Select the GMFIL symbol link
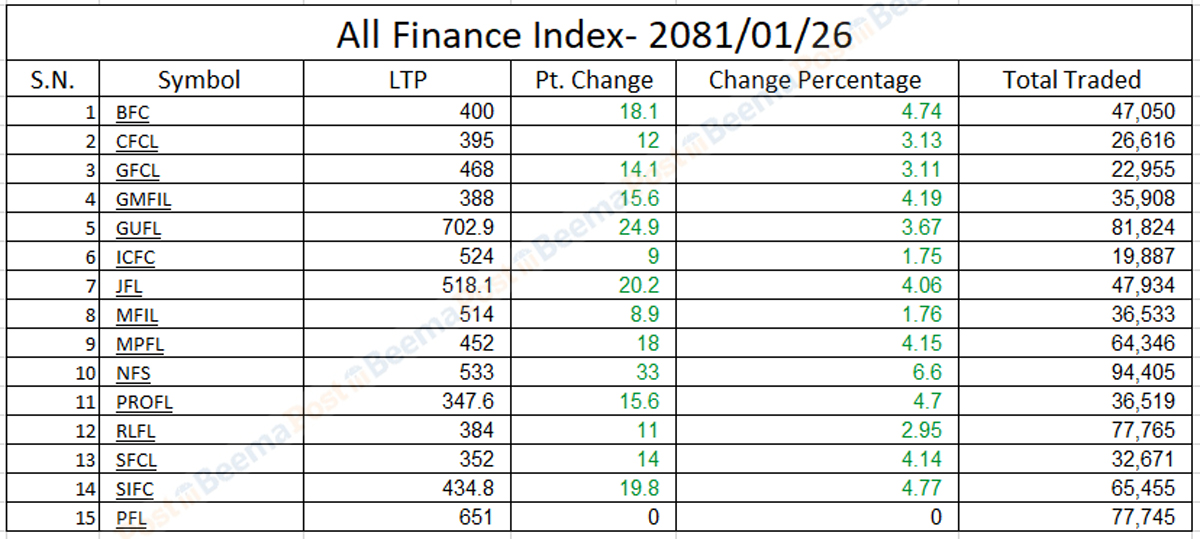This screenshot has height=539, width=1200. pyautogui.click(x=143, y=200)
